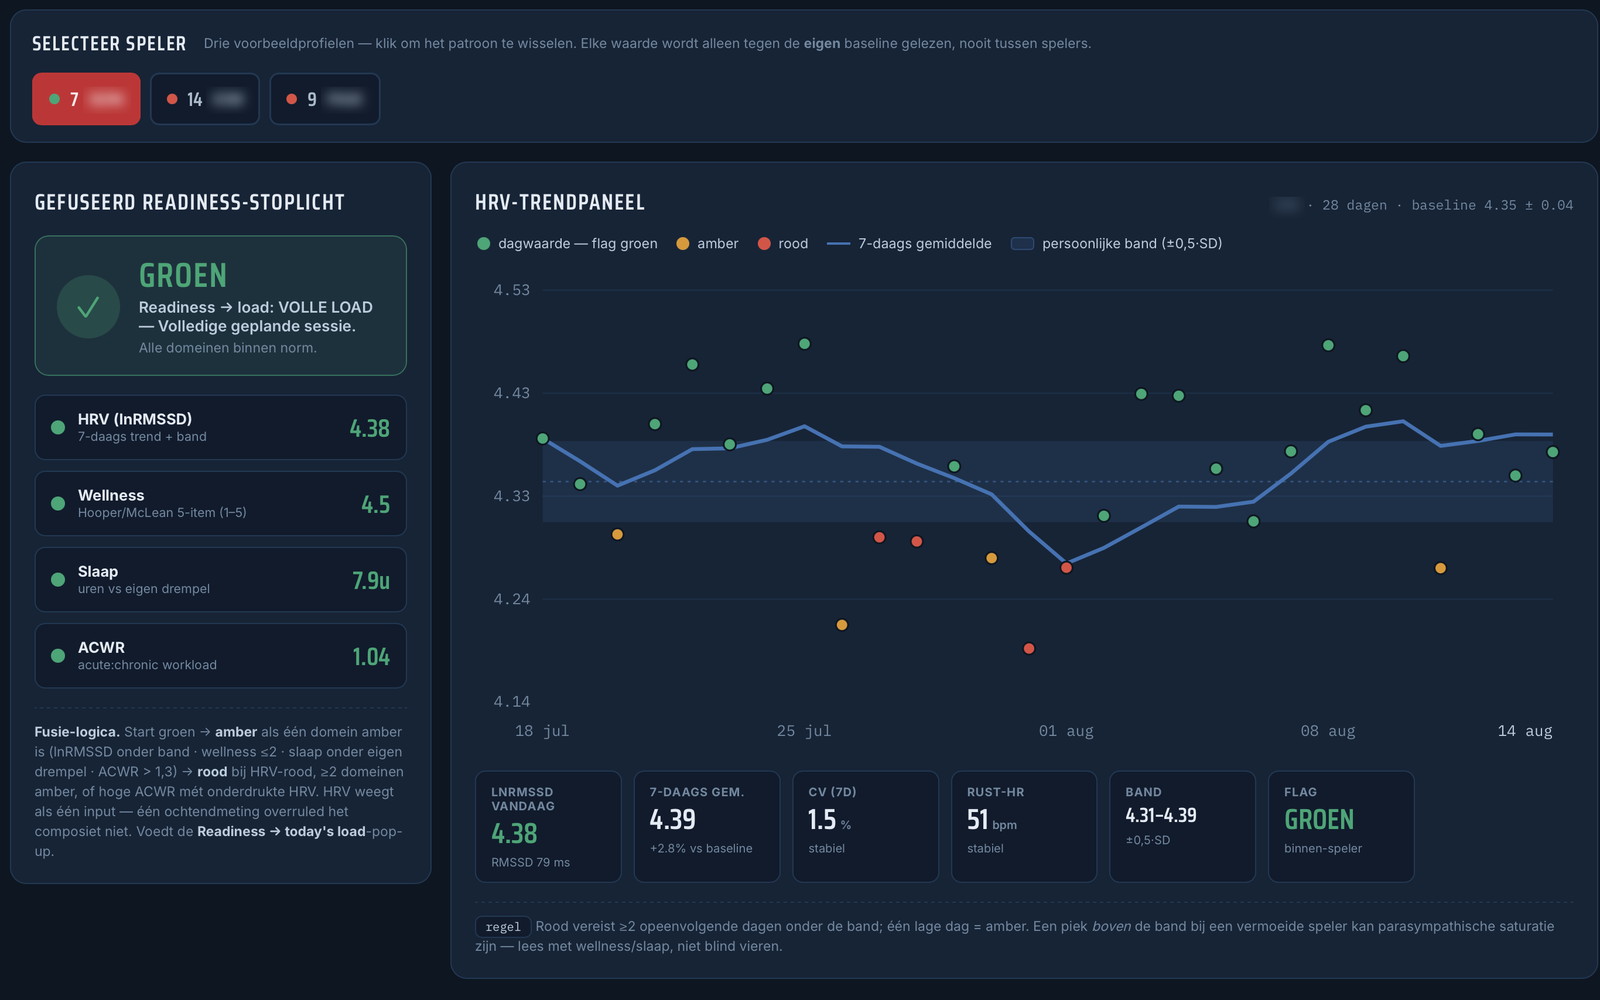The height and width of the screenshot is (1000, 1600).
Task: Click the ACWR value '1.04'
Action: pos(371,656)
